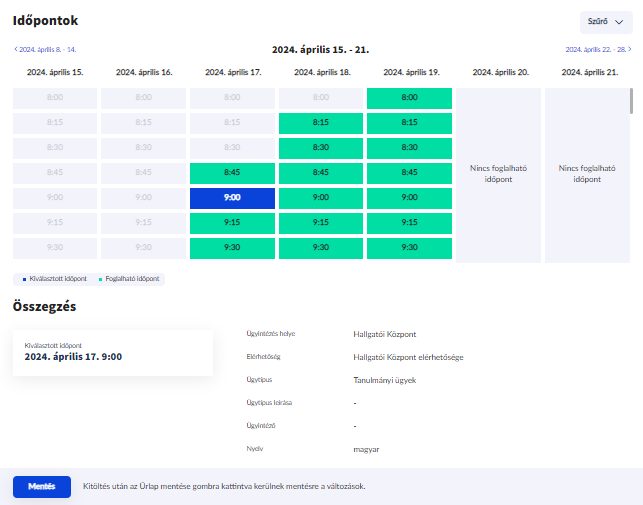This screenshot has height=505, width=643.
Task: Click the 2024. április 20. column header
Action: point(500,72)
